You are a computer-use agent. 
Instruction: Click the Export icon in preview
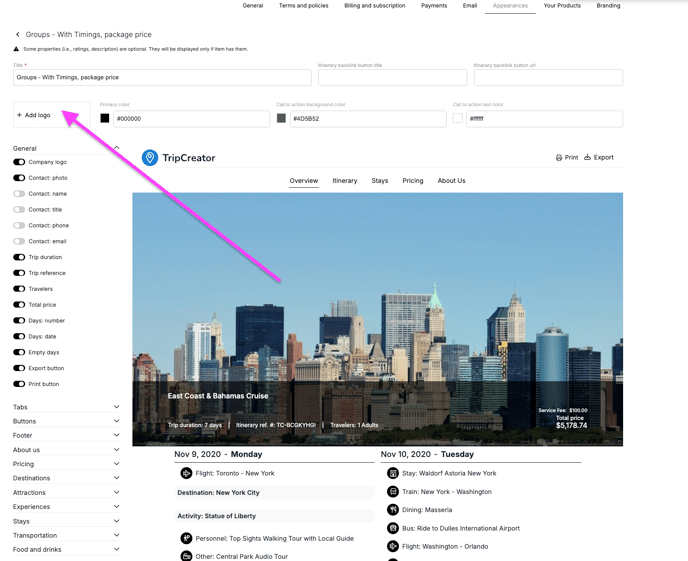point(588,158)
